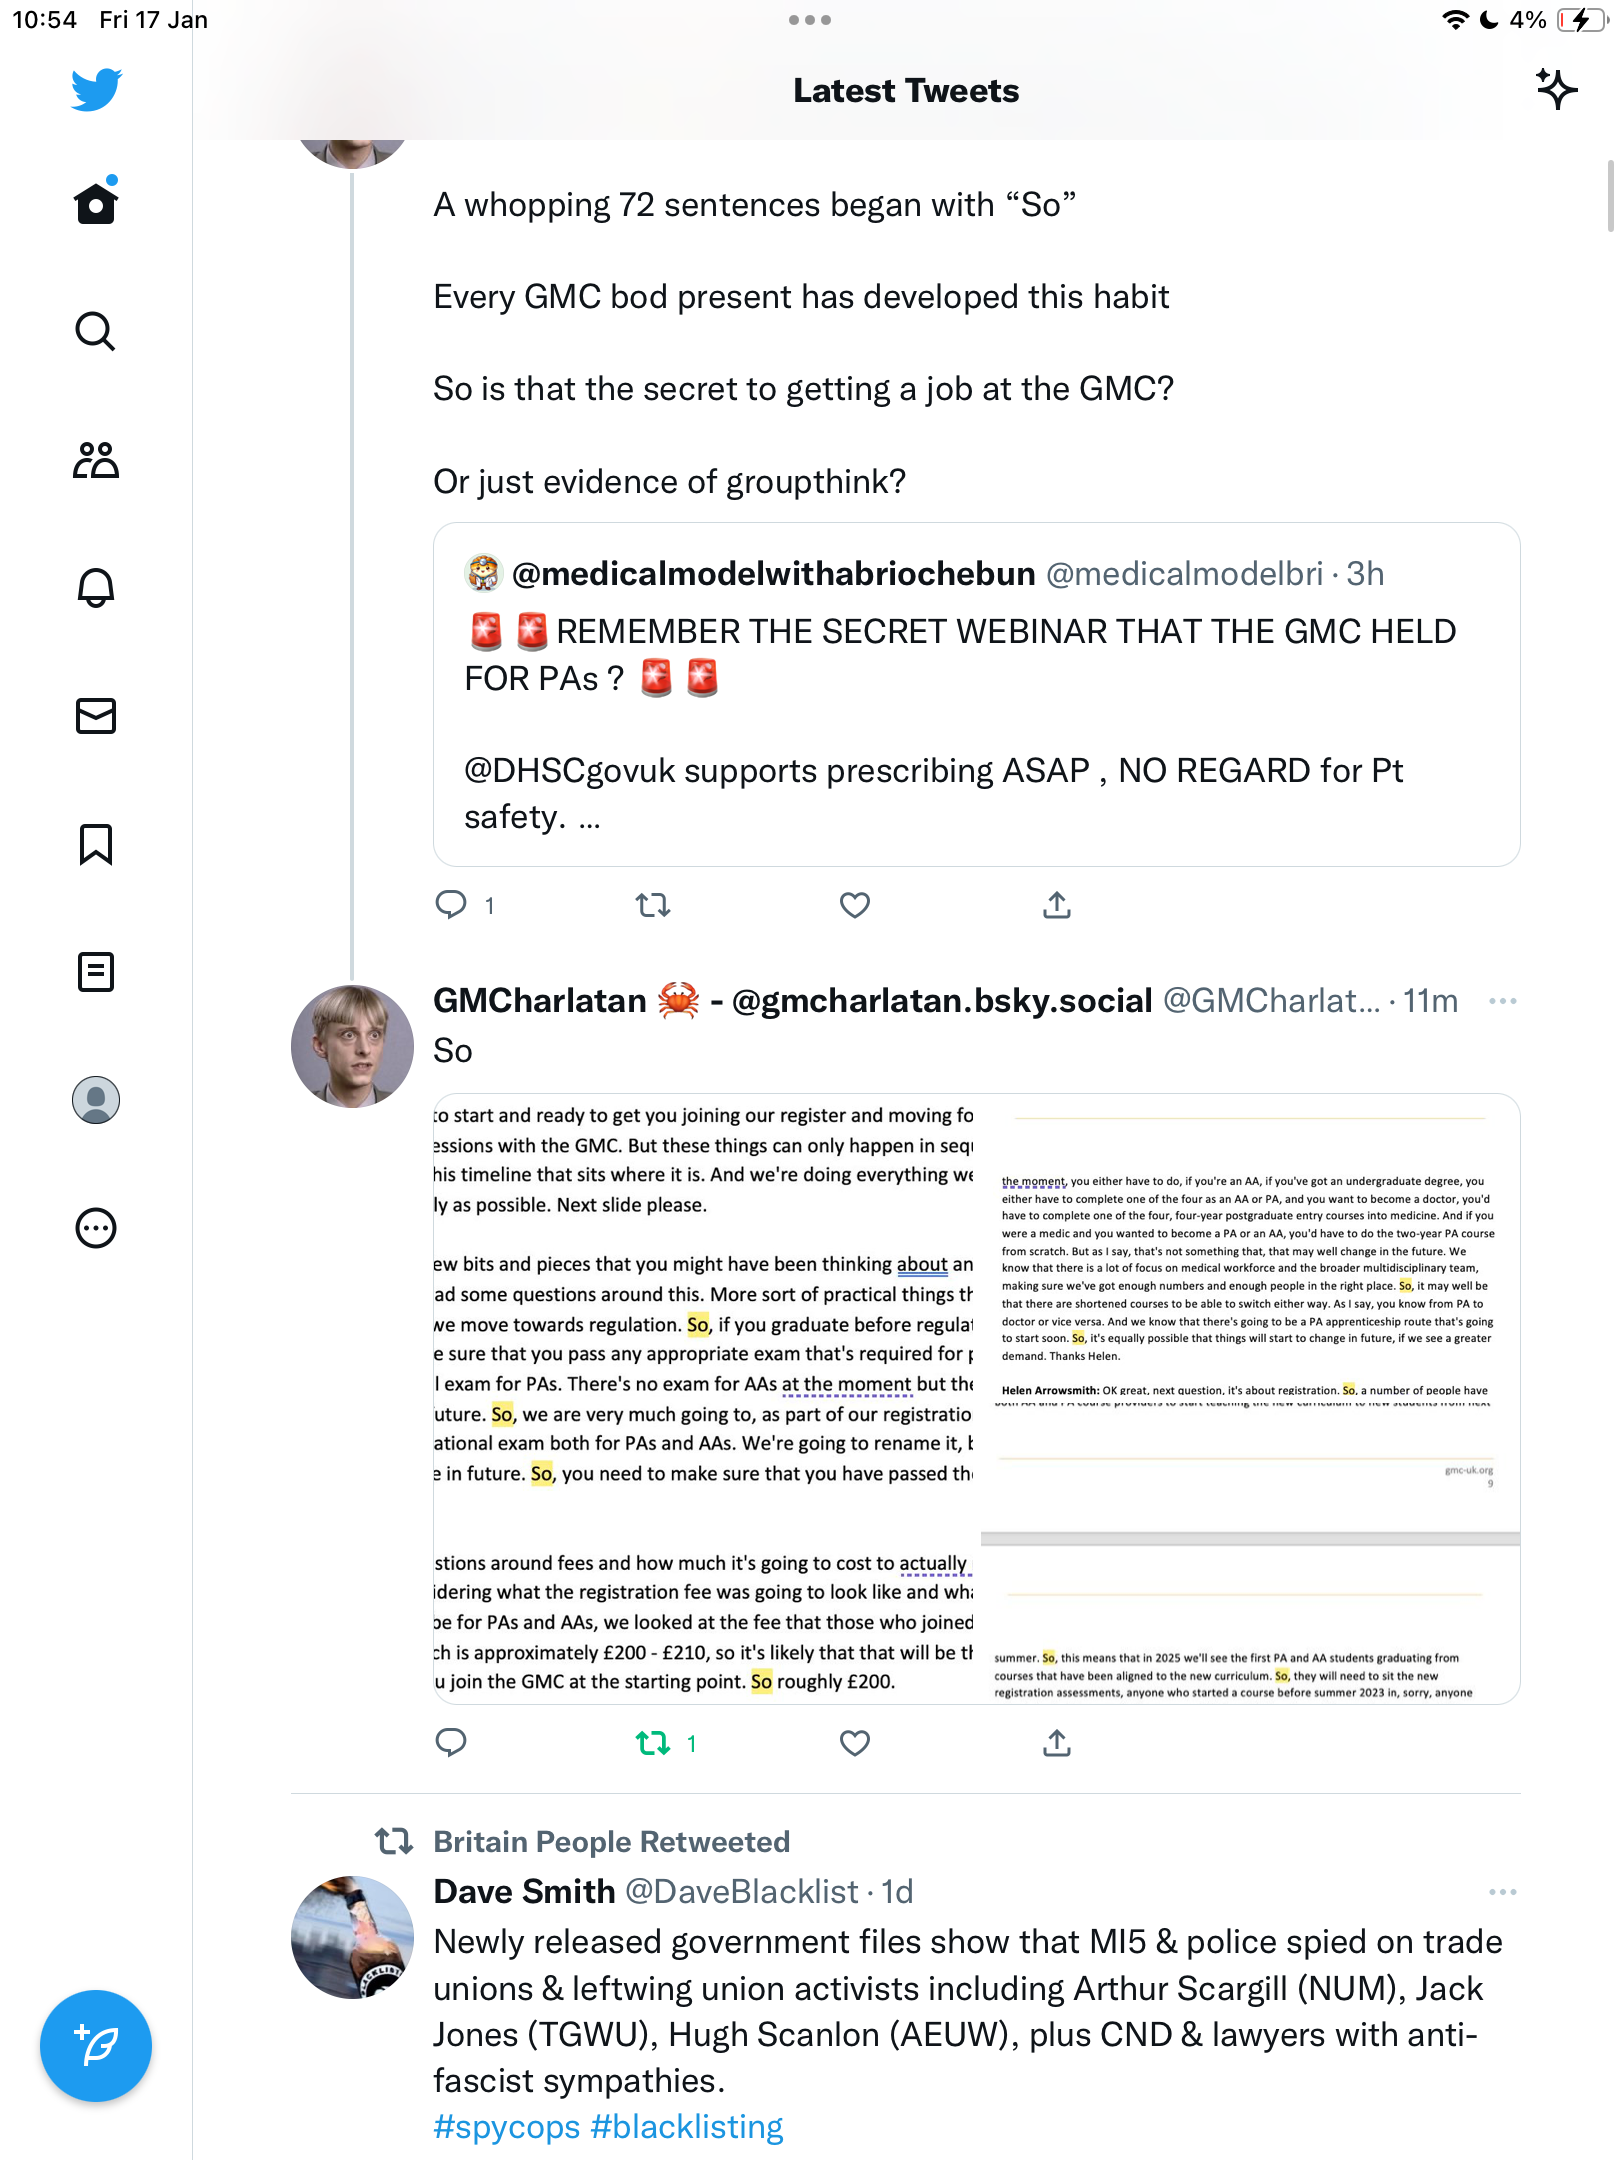Like the groupthink tweet
This screenshot has height=2160, width=1620.
point(855,905)
